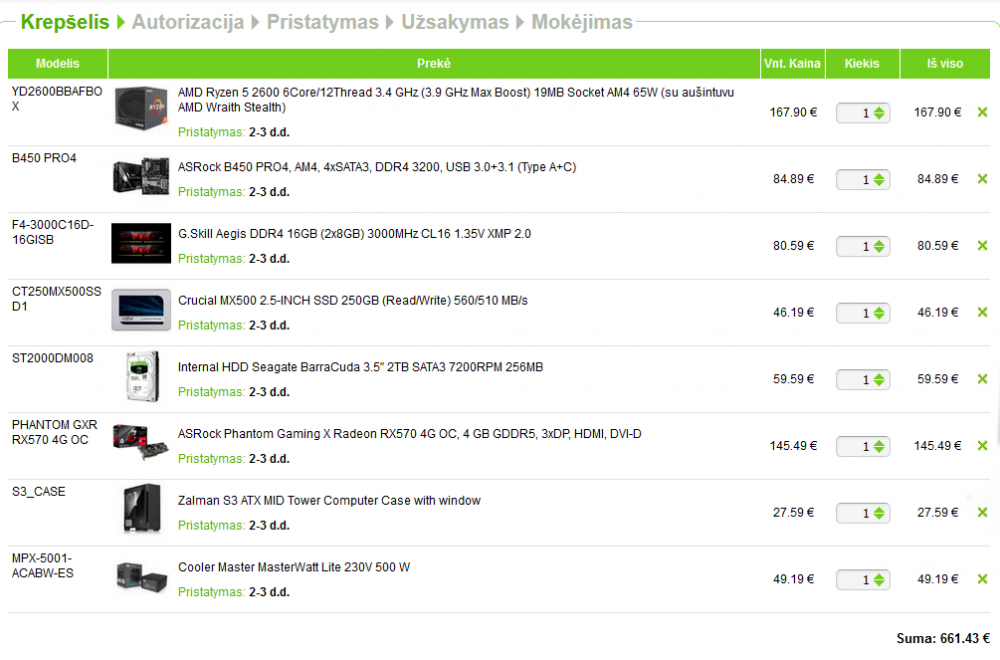Go to Autorizacija checkout step
The width and height of the screenshot is (1000, 660).
(x=188, y=22)
